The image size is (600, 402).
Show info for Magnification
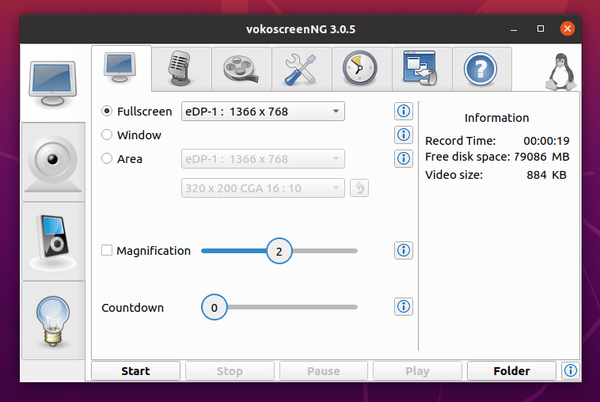[x=403, y=251]
